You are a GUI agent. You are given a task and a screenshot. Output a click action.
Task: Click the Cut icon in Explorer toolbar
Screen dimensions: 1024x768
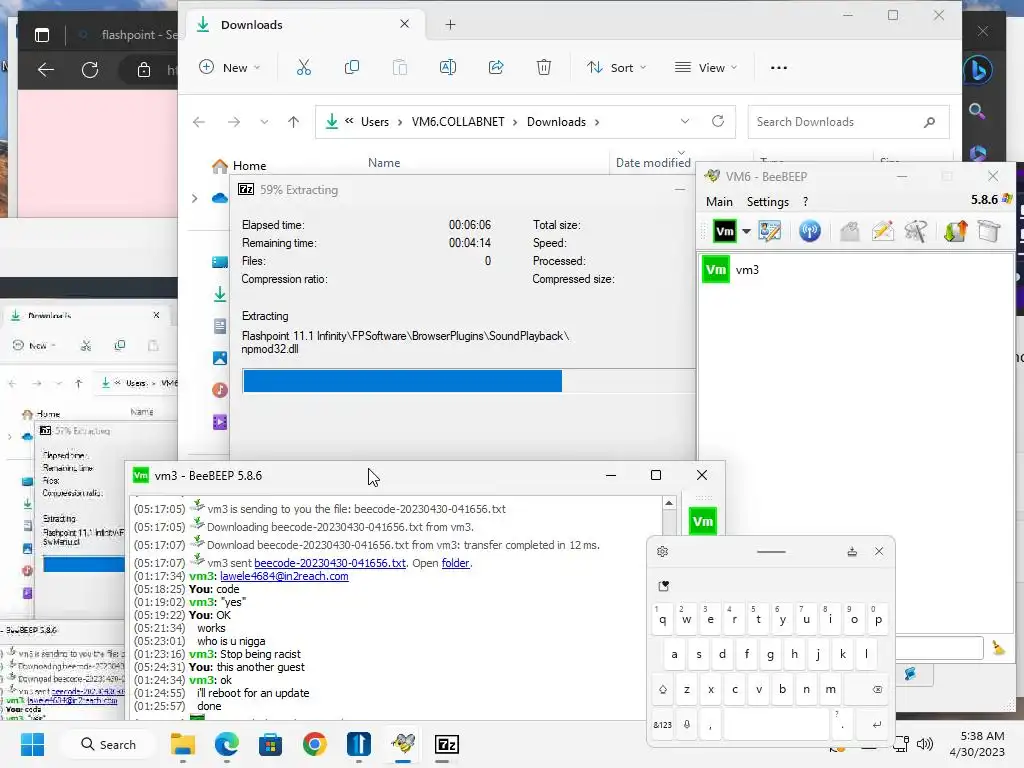click(304, 67)
